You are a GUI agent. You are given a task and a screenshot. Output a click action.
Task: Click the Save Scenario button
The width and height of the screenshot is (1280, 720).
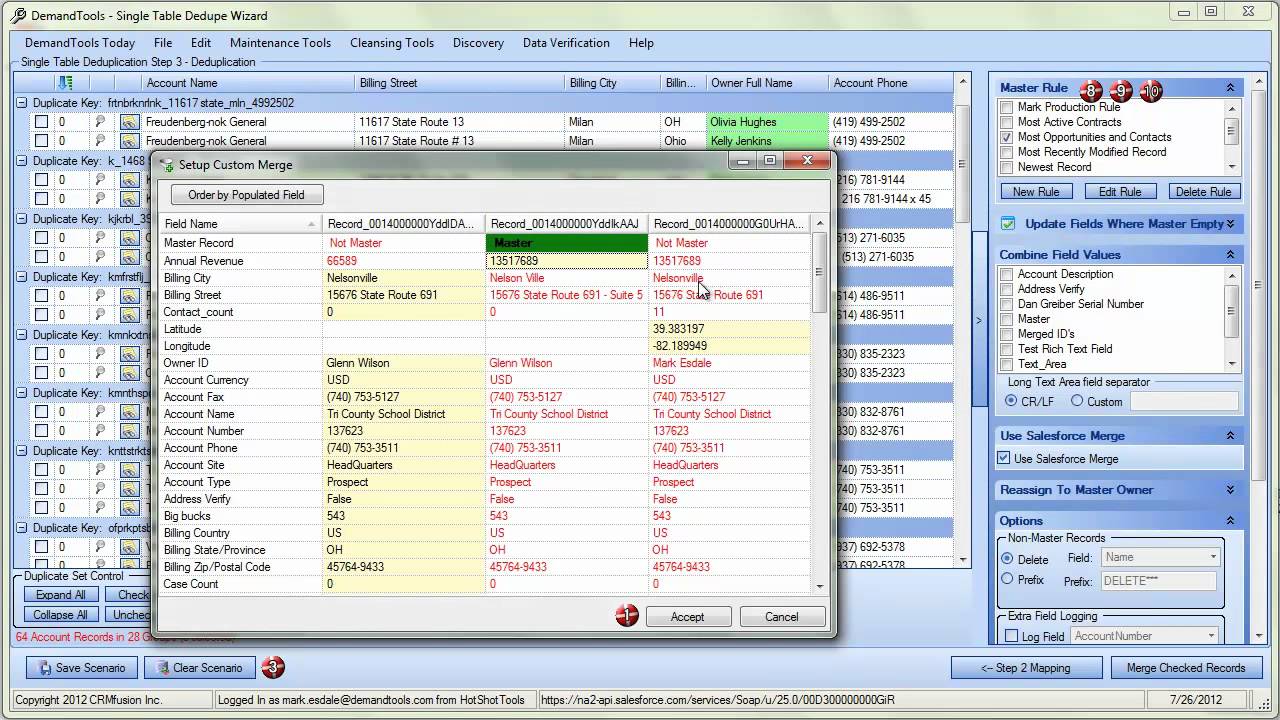pyautogui.click(x=82, y=668)
